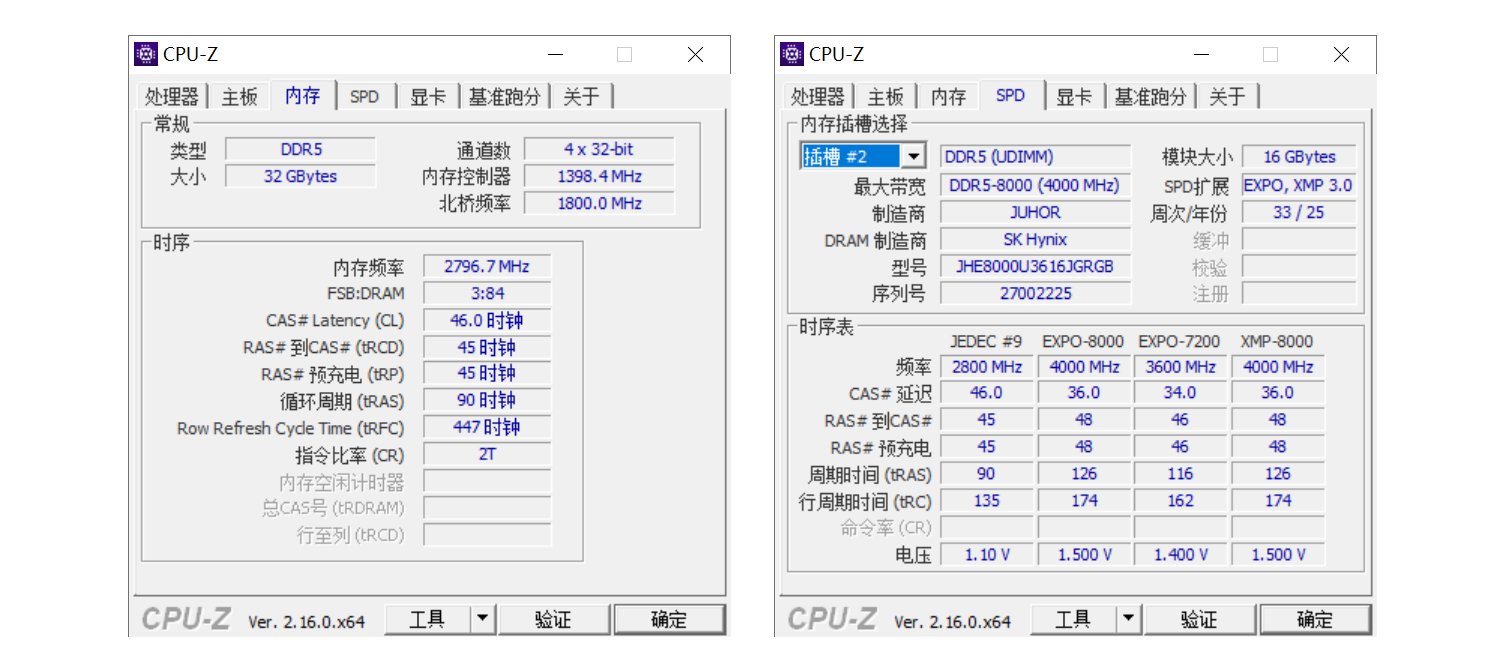Select SPD tab in right window
The height and width of the screenshot is (670, 1500).
coord(1011,95)
